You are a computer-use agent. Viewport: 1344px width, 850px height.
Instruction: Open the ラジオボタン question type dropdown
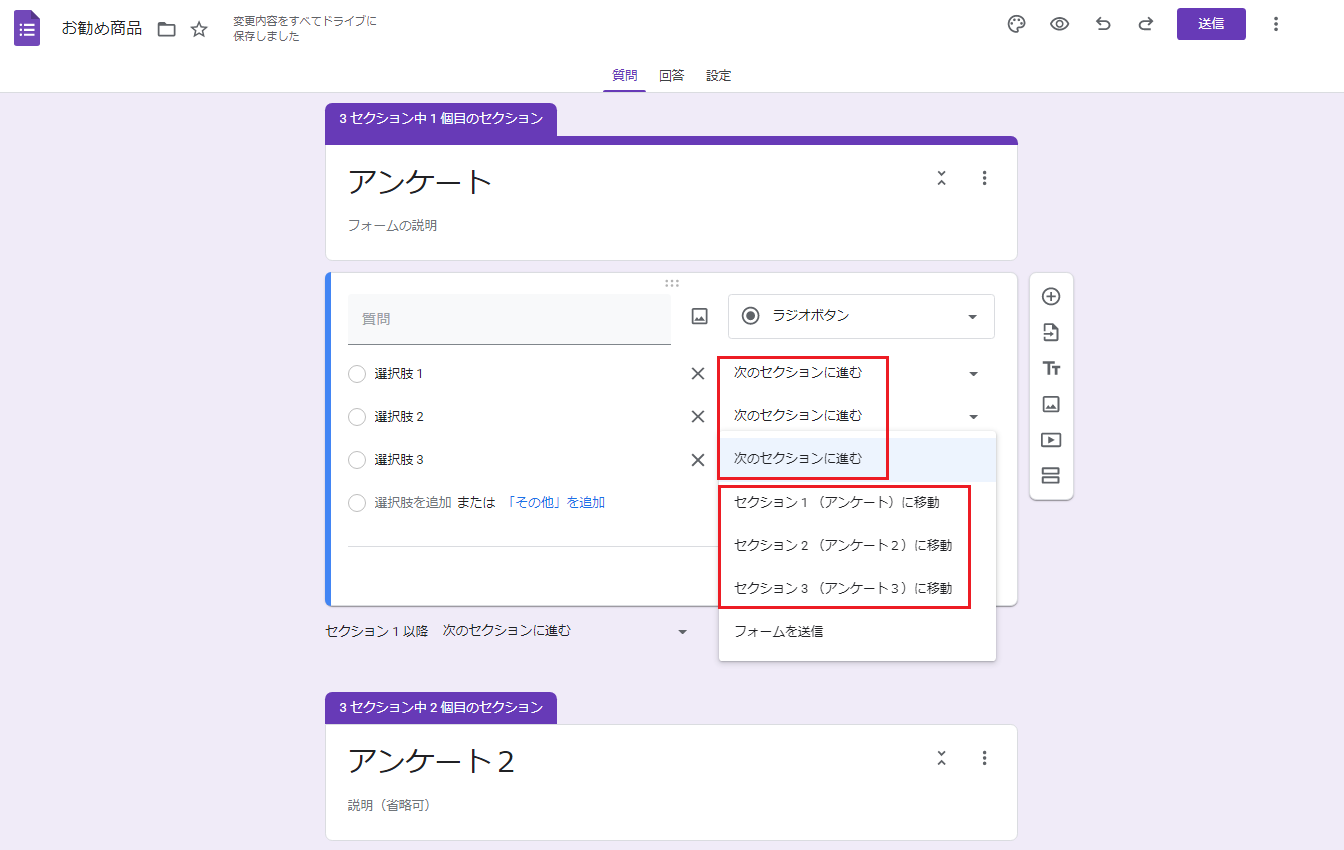tap(860, 316)
